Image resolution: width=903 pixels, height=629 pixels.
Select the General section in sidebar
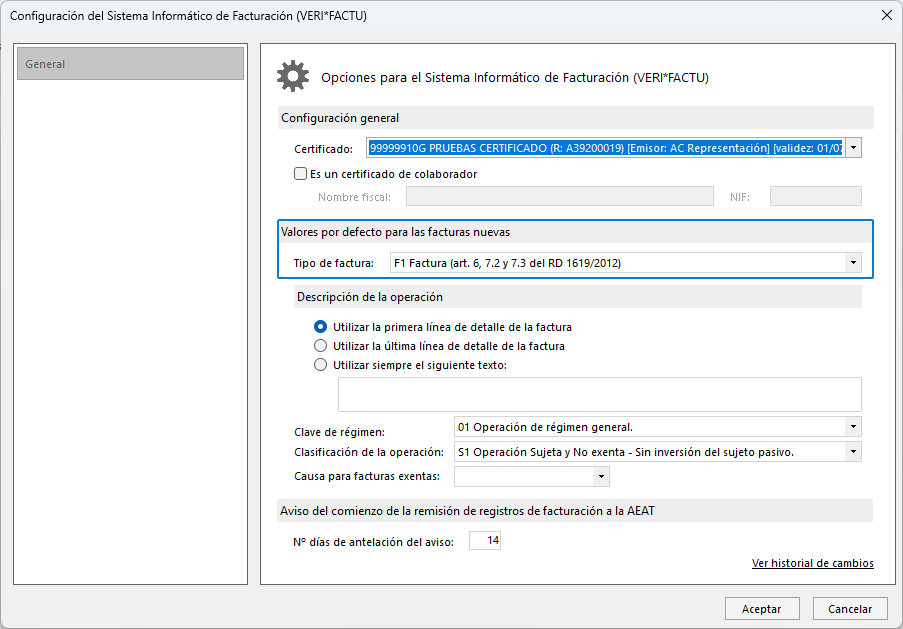click(x=130, y=64)
